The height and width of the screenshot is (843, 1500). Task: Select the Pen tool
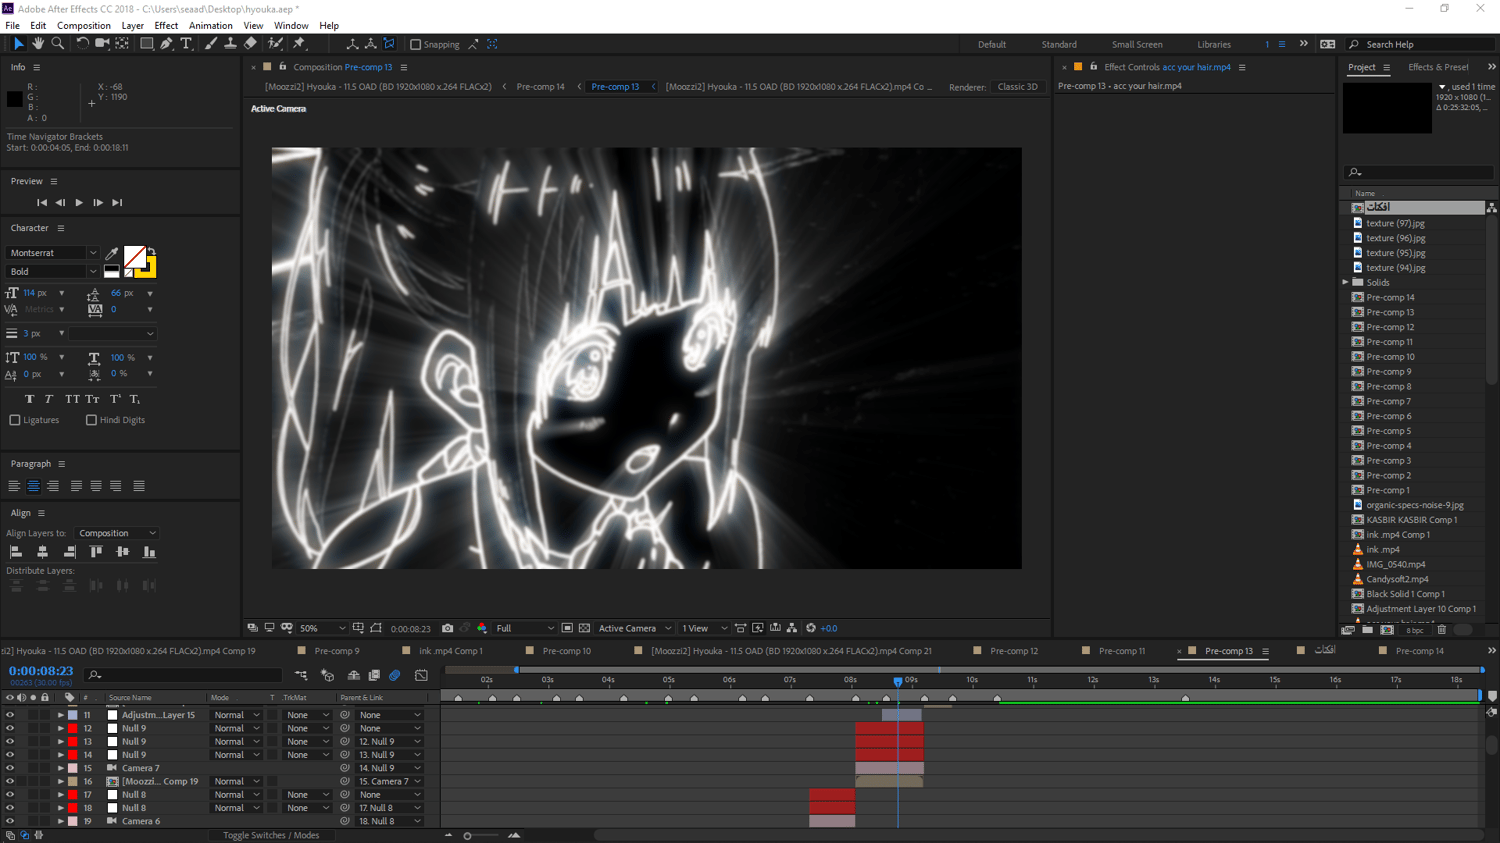point(166,44)
